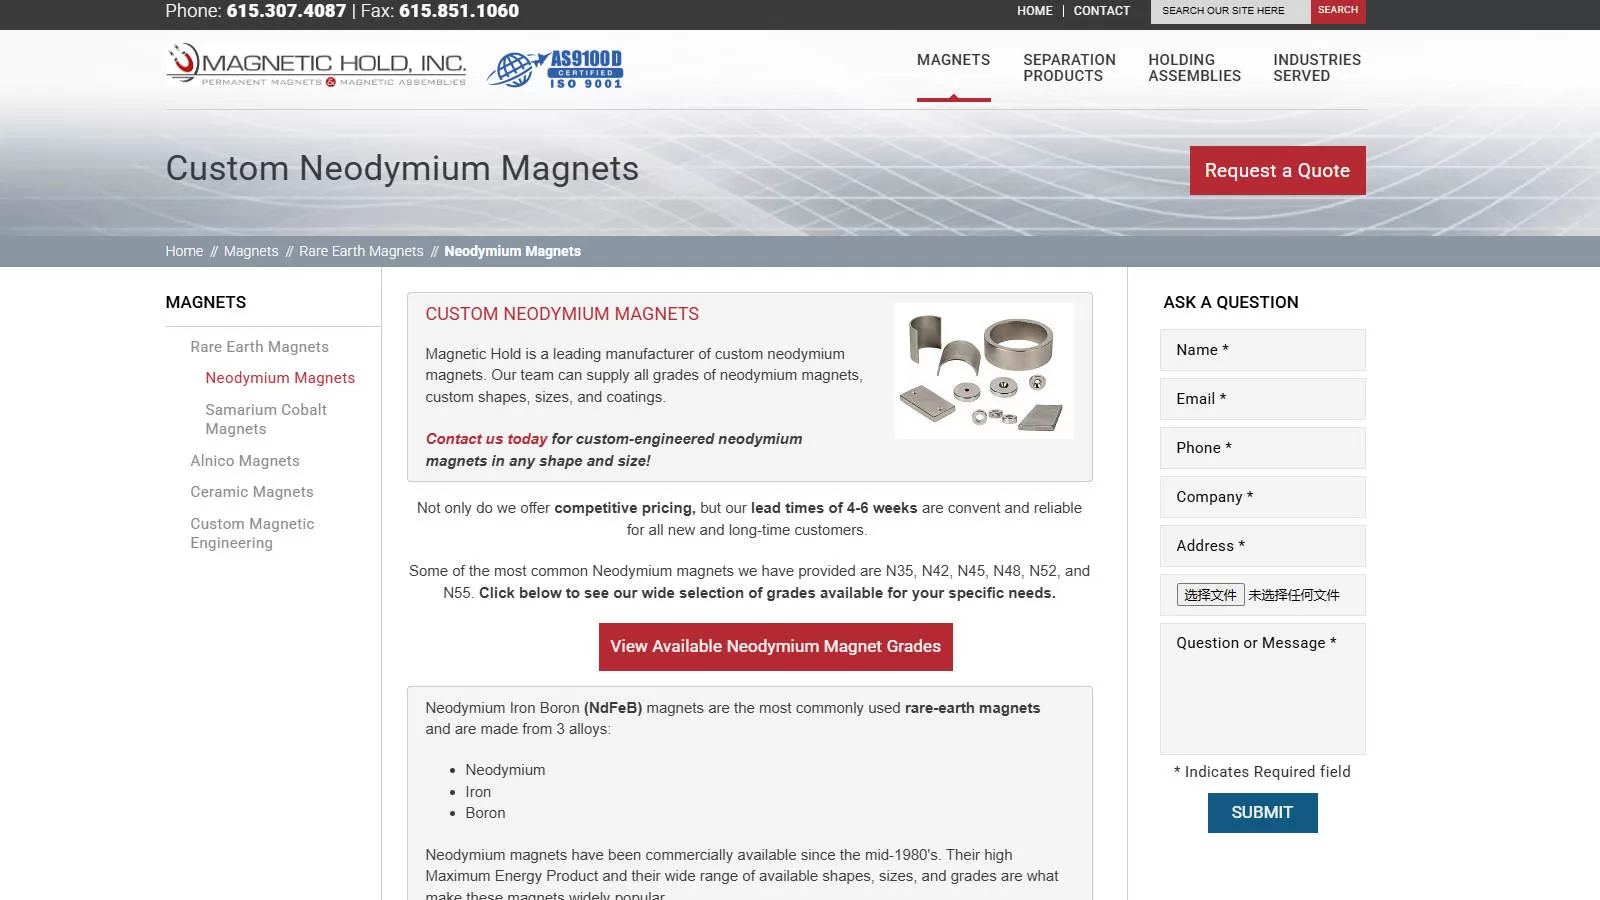This screenshot has width=1600, height=900.
Task: Open the INDUSTRIES SERVED menu
Action: 1316,67
